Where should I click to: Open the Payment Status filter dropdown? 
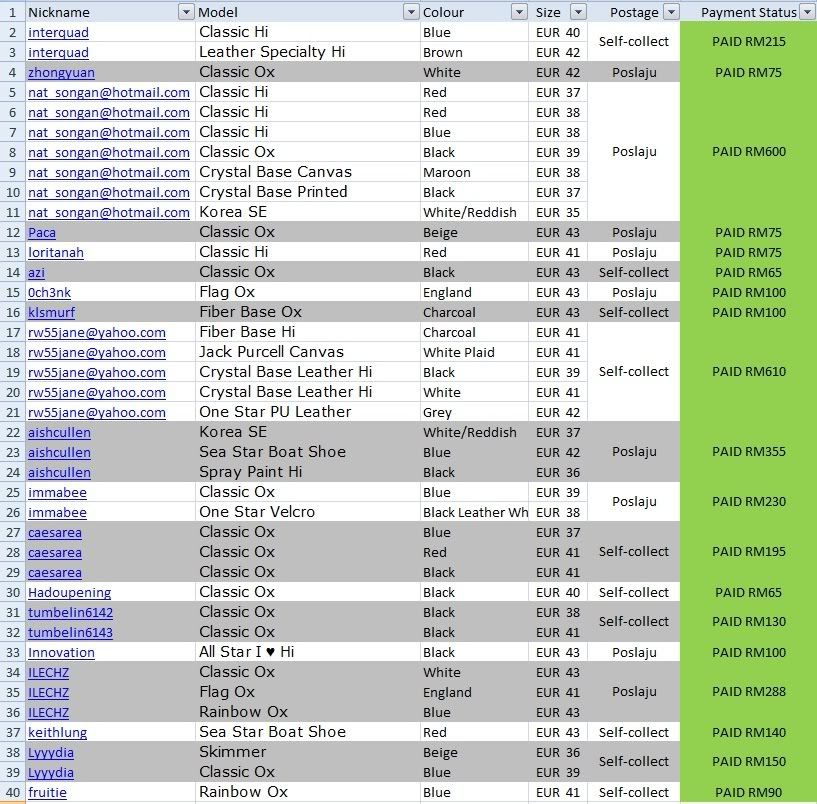(x=806, y=12)
